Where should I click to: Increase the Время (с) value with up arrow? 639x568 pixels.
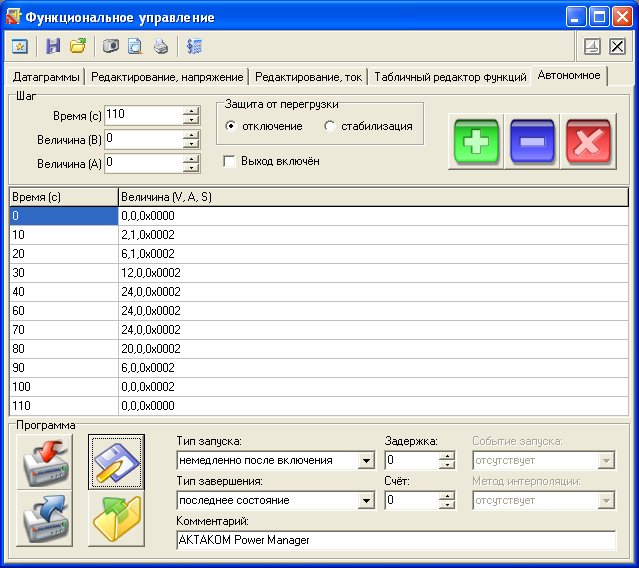[x=191, y=111]
